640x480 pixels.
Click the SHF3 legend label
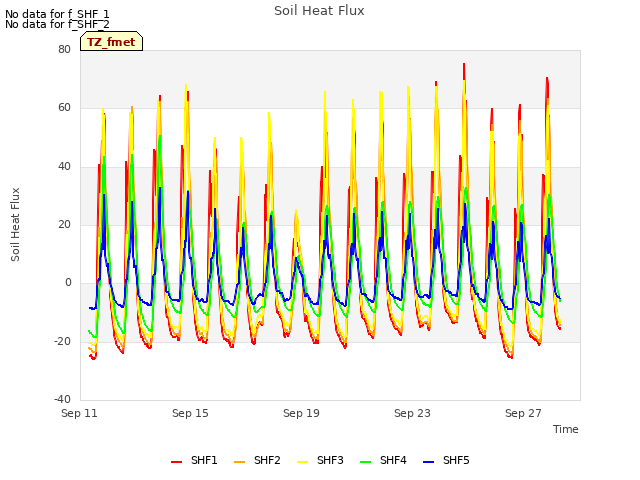click(x=330, y=460)
